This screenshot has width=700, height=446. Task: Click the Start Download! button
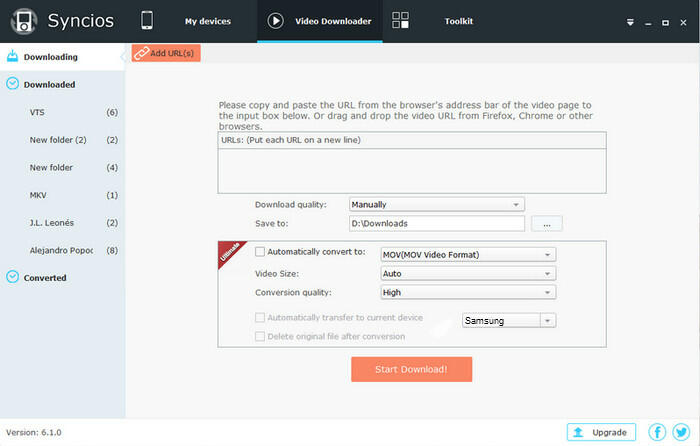[x=411, y=369]
